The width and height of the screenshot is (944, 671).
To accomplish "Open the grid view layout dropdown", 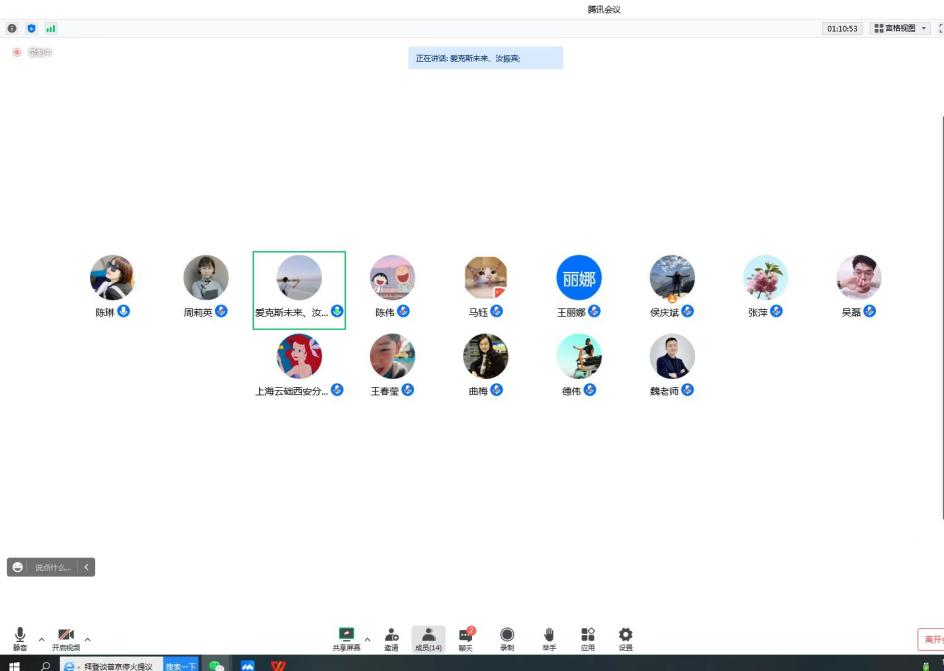I will [x=900, y=28].
